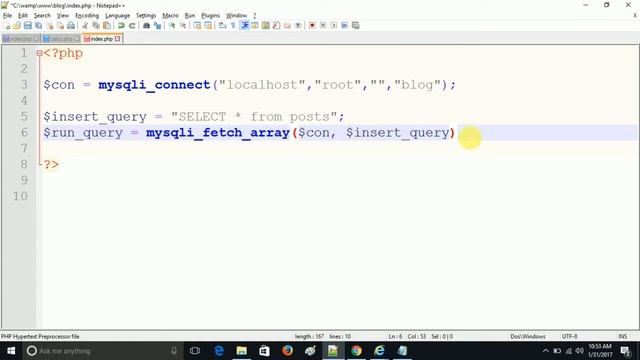The height and width of the screenshot is (360, 640).
Task: Click the Cortana 'Ask me anything' search box
Action: pos(102,351)
